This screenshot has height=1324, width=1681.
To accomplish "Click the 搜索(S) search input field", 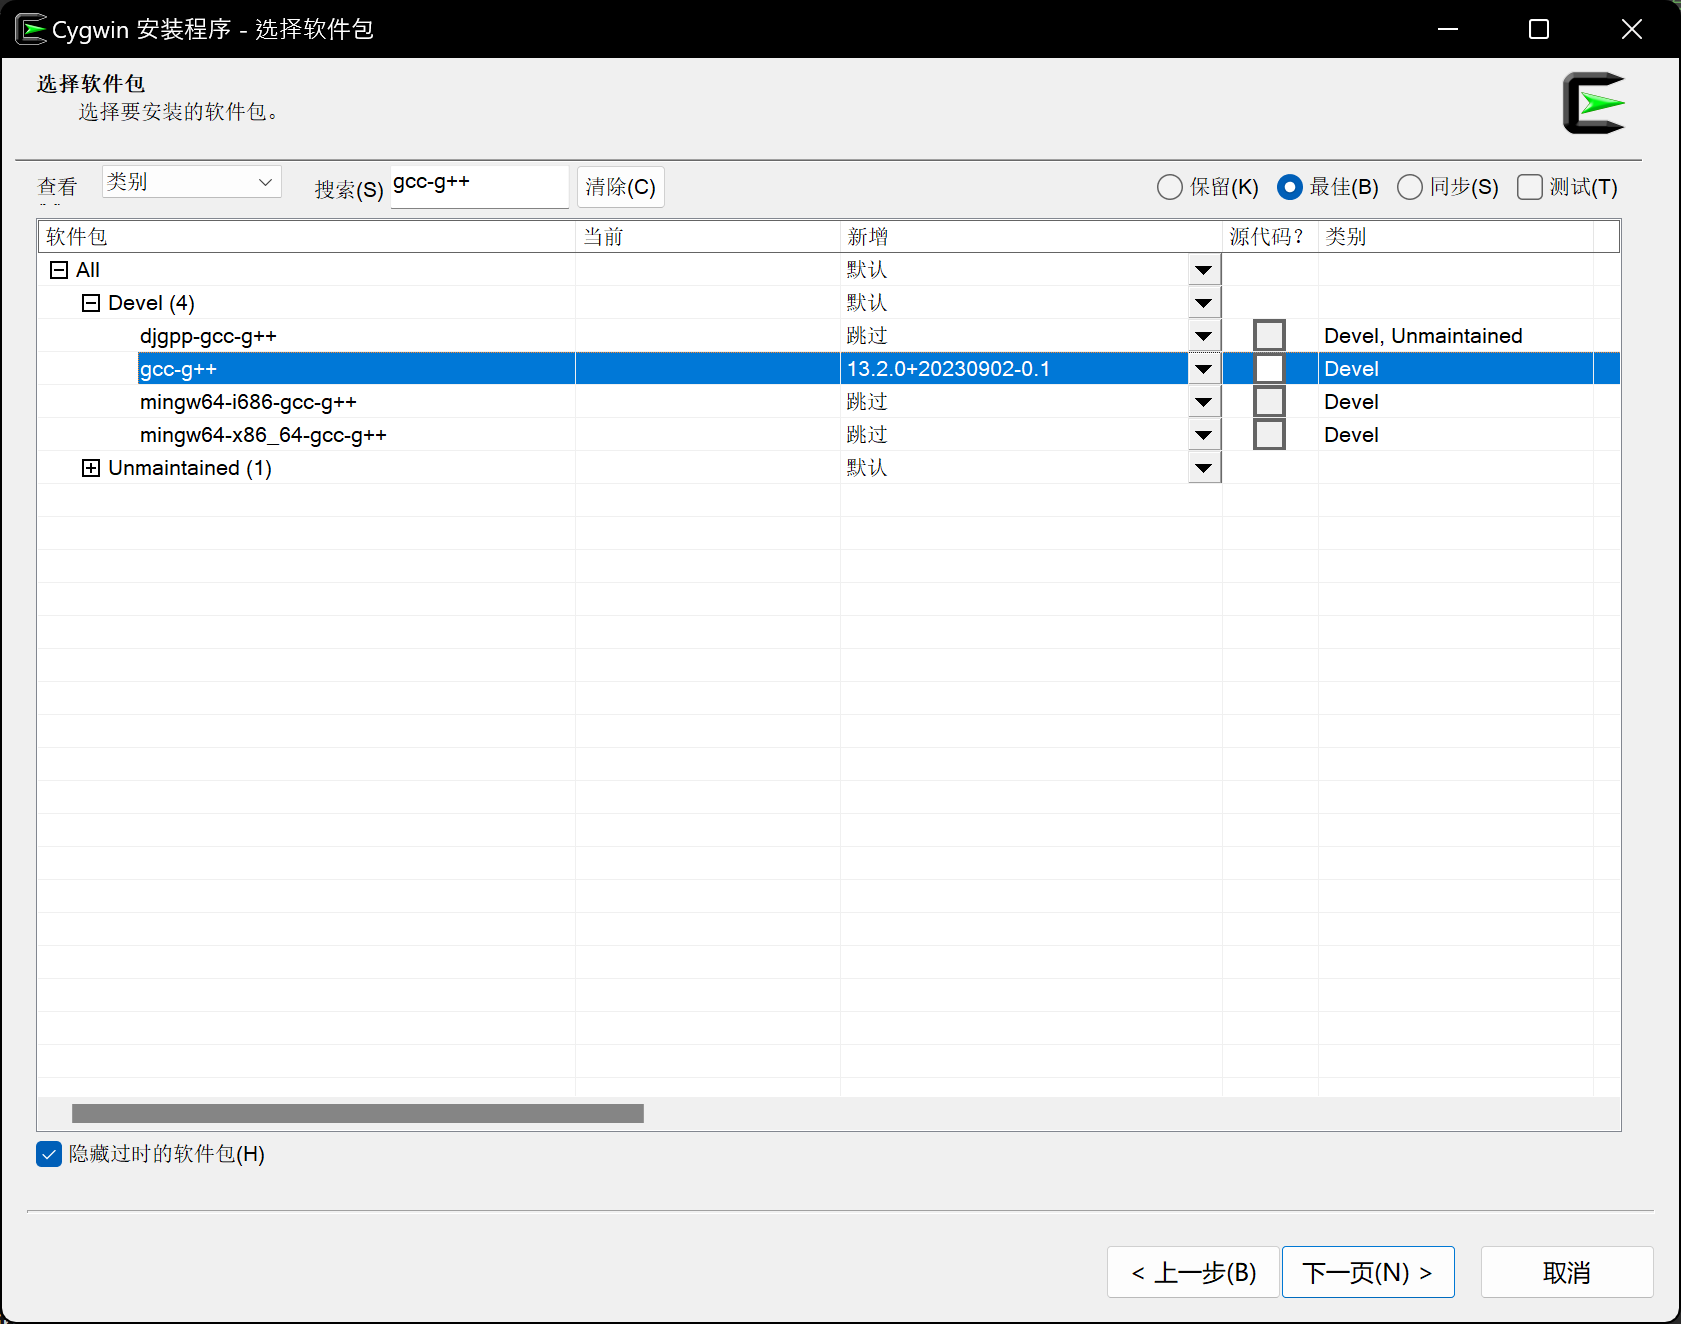I will (x=479, y=186).
